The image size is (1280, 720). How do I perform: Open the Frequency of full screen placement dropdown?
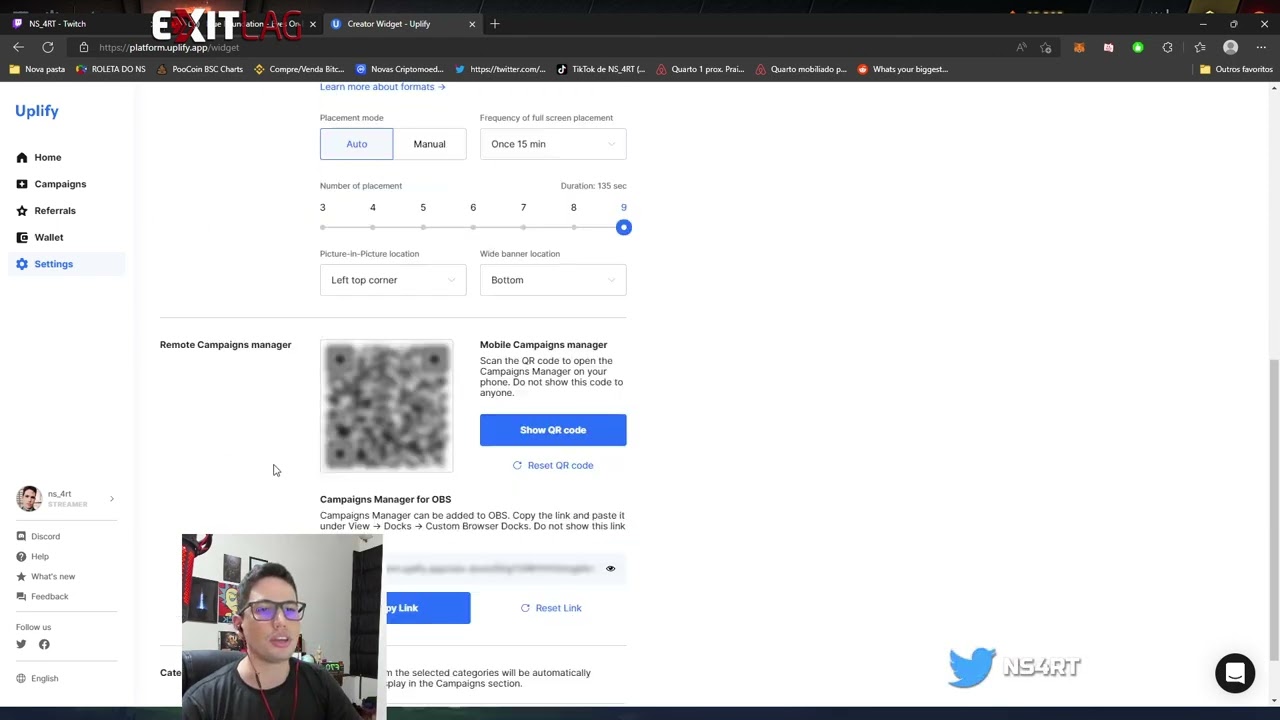point(553,144)
